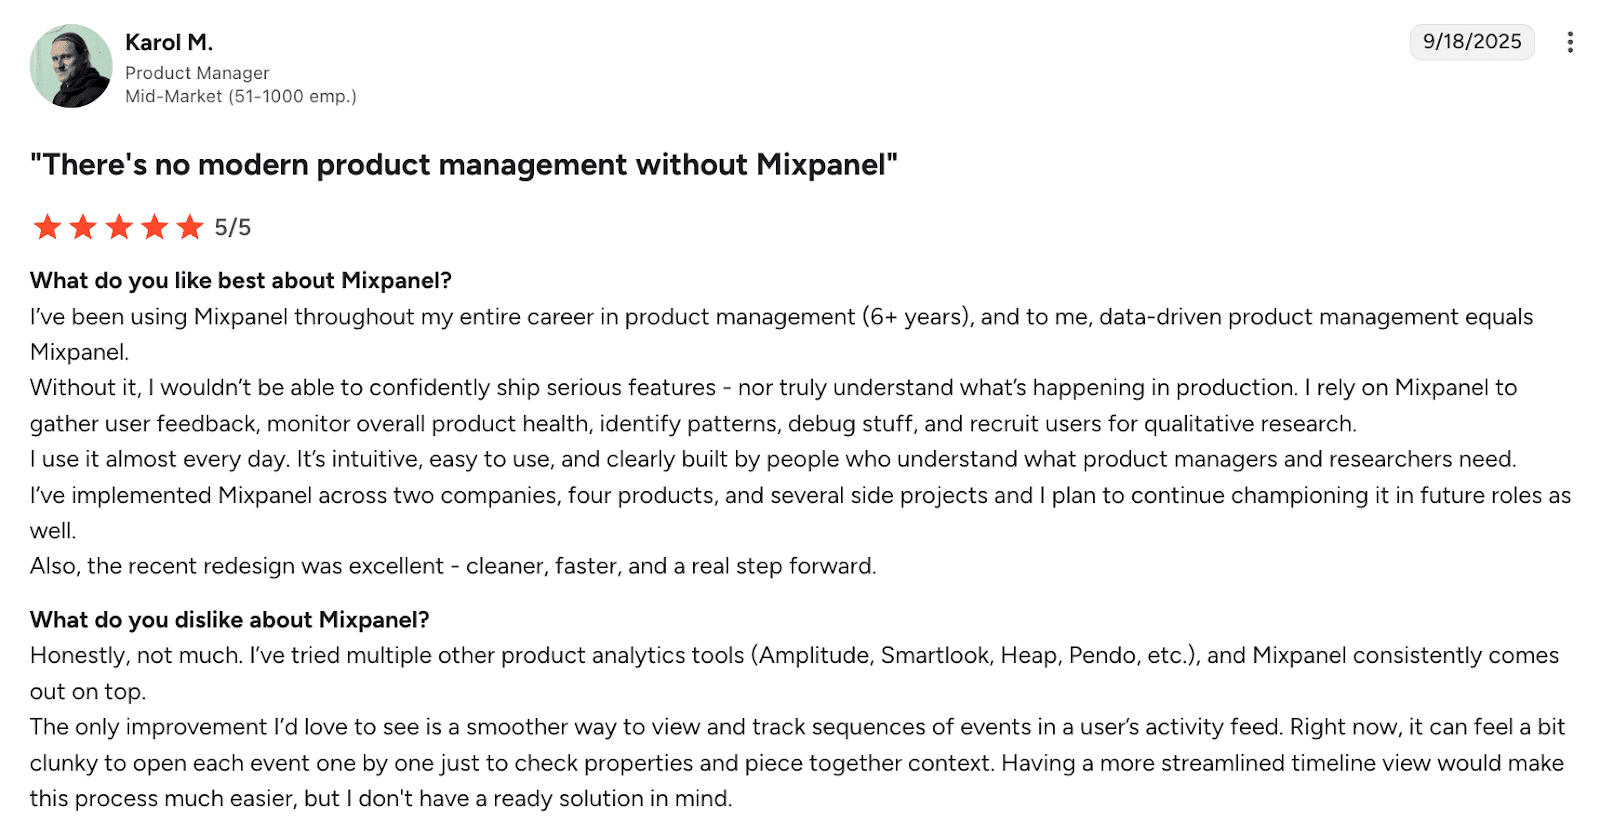Select the third rating star
Viewport: 1600px width, 835px height.
click(x=119, y=227)
